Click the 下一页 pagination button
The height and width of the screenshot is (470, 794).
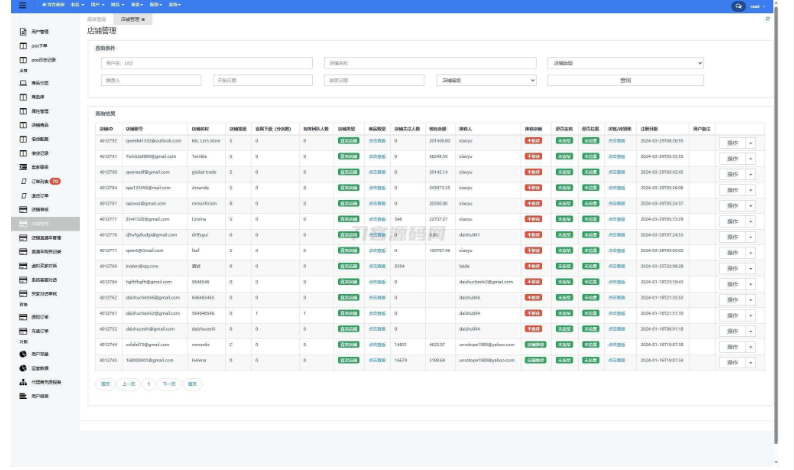pyautogui.click(x=169, y=384)
